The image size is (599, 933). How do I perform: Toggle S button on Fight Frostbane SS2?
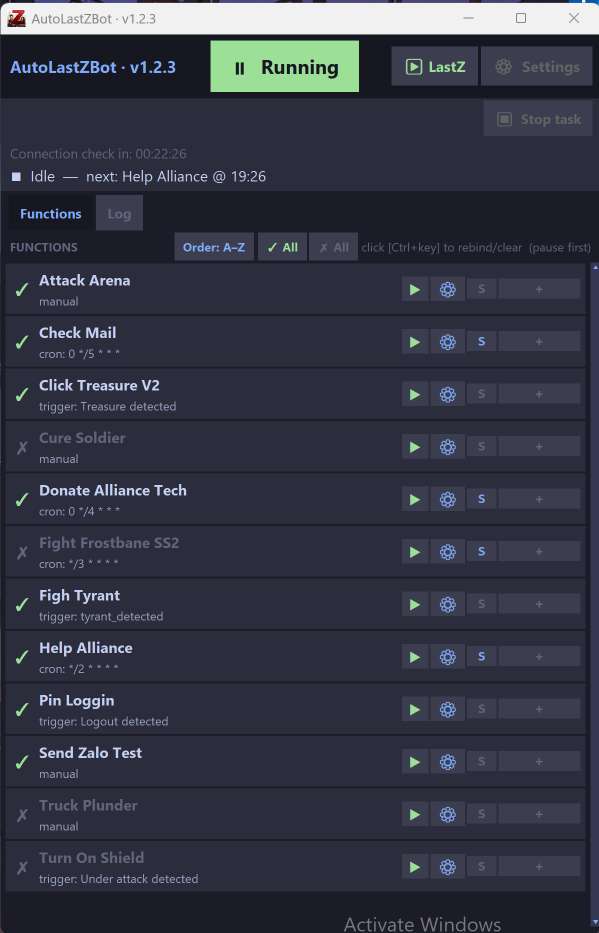[481, 552]
